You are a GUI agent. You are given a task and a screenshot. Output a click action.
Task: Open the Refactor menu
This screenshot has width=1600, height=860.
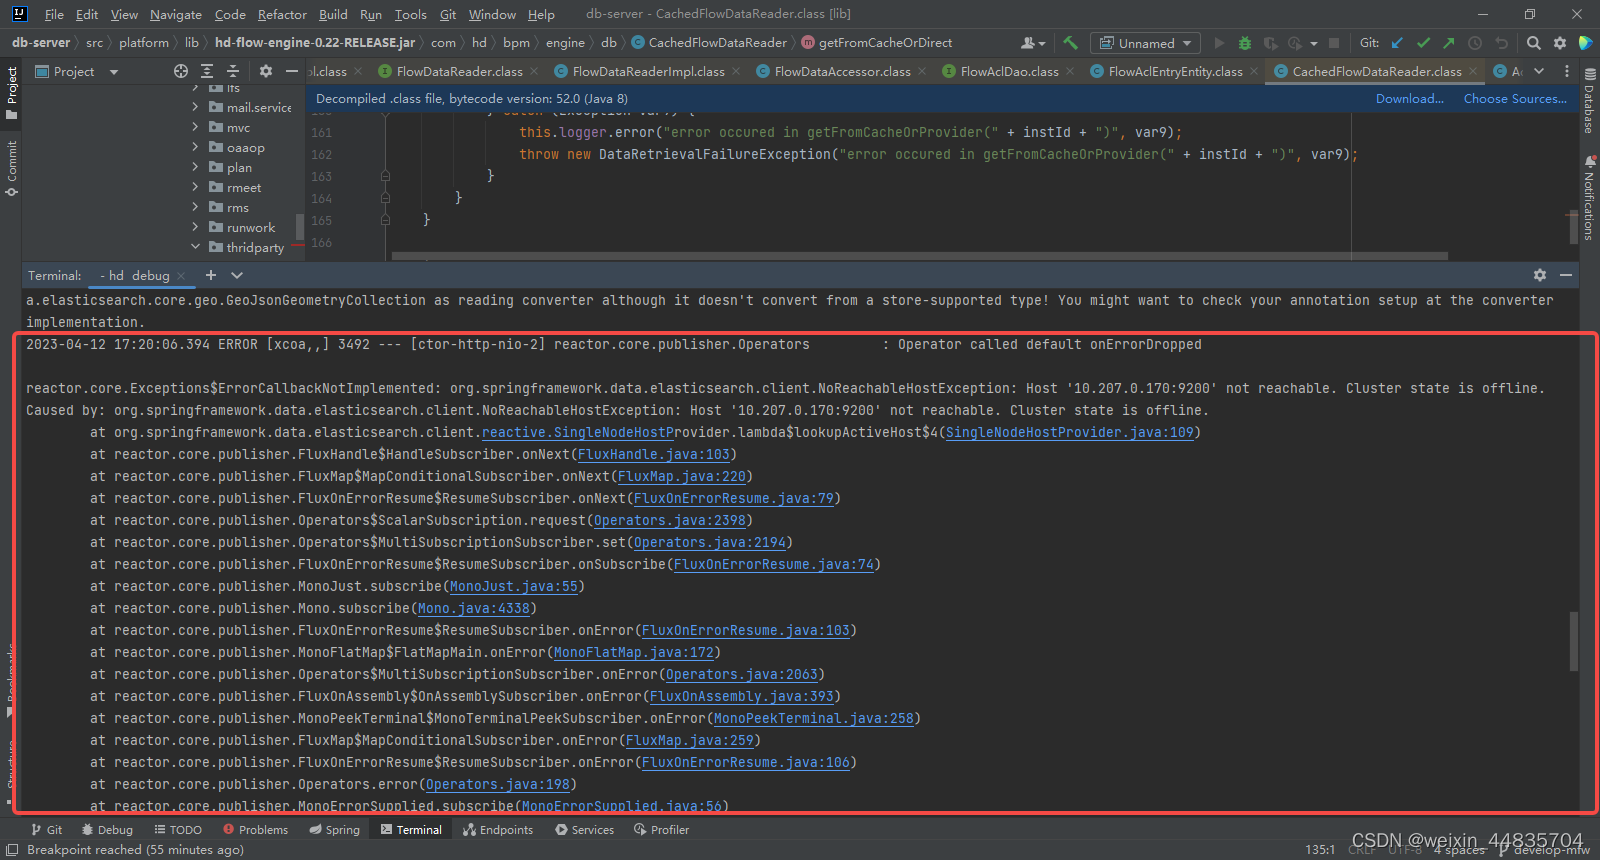click(x=282, y=14)
